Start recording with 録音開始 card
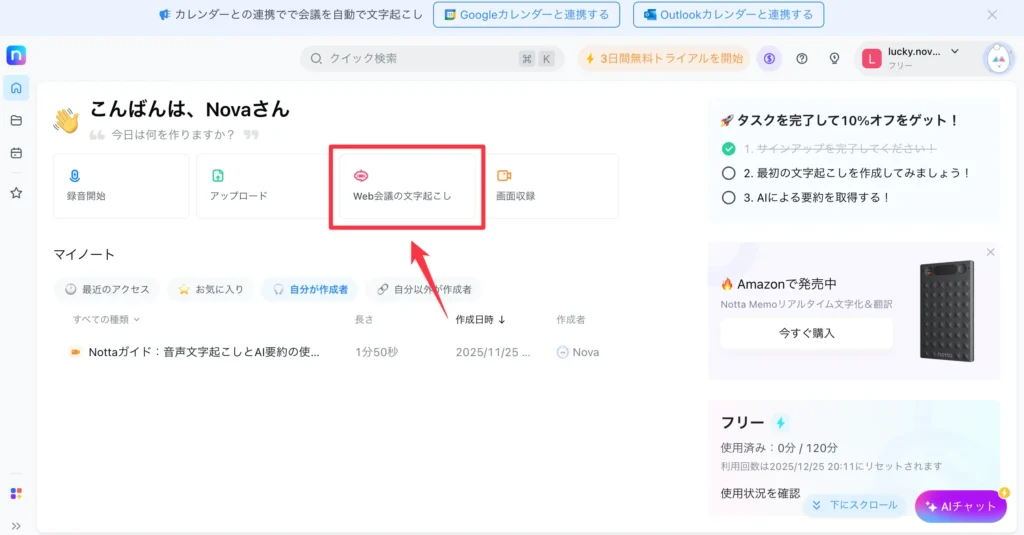1024x535 pixels. [x=121, y=186]
